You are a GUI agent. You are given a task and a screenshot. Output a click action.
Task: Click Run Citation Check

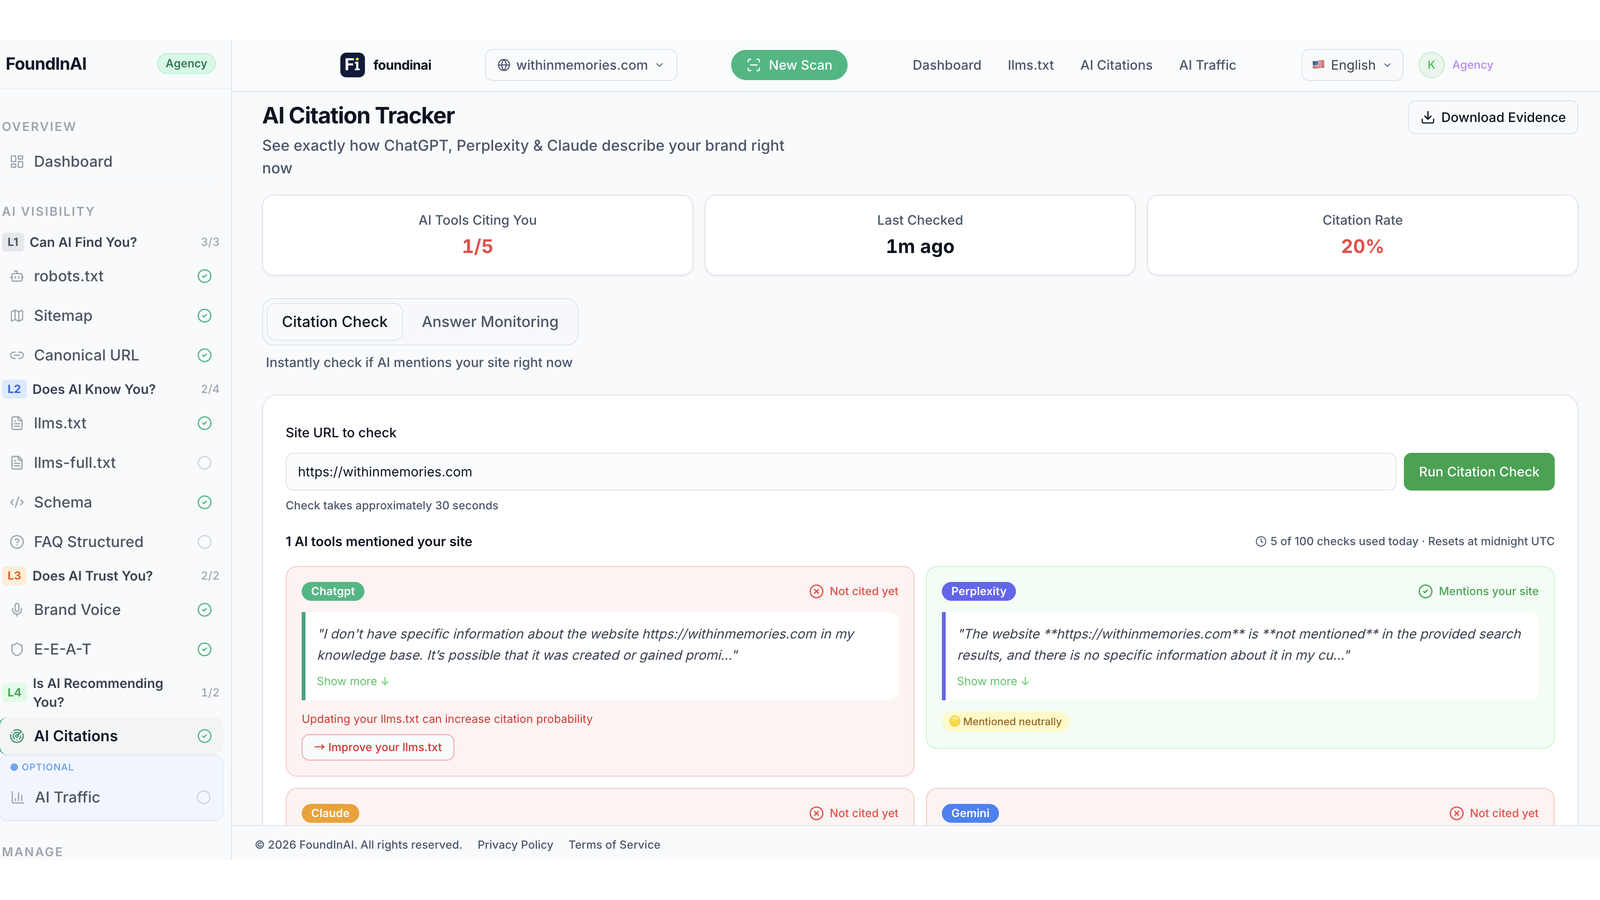click(1479, 472)
